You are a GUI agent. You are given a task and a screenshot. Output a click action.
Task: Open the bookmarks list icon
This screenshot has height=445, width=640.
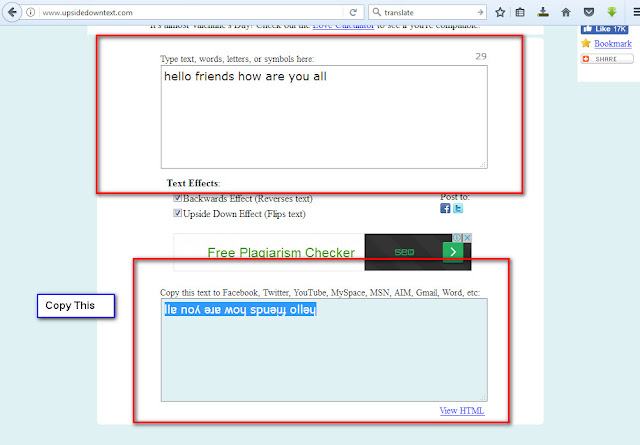(520, 12)
